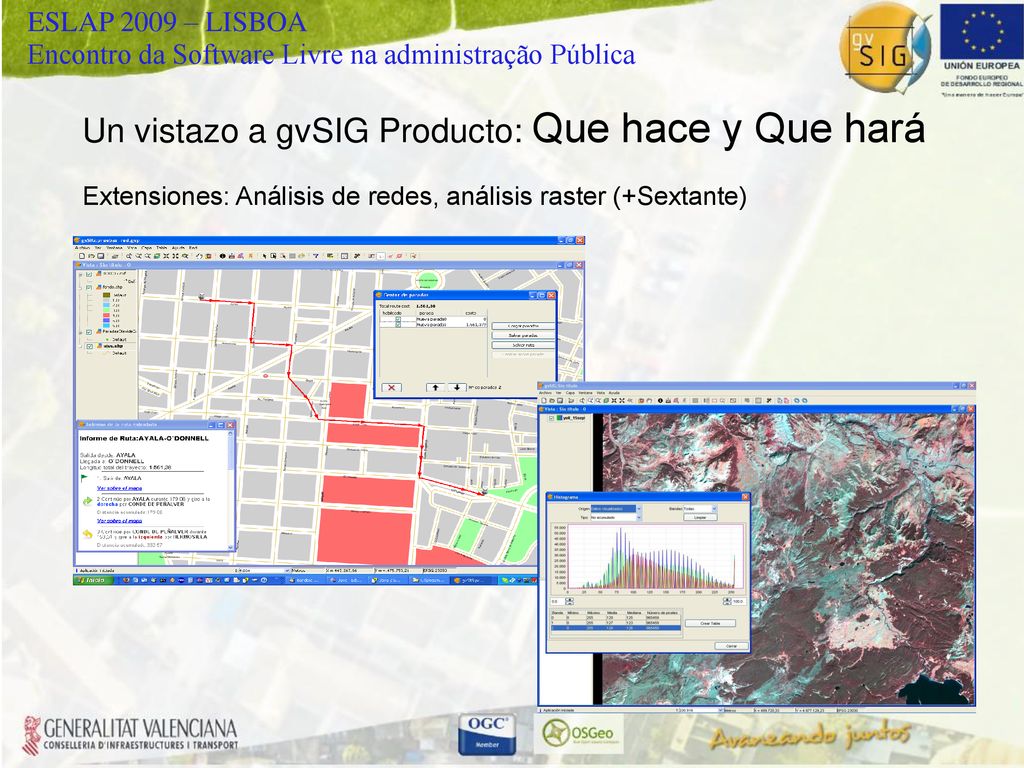Click the New document icon in the network-analysis gvSIG toolbar
Image resolution: width=1024 pixels, height=768 pixels.
pyautogui.click(x=82, y=256)
